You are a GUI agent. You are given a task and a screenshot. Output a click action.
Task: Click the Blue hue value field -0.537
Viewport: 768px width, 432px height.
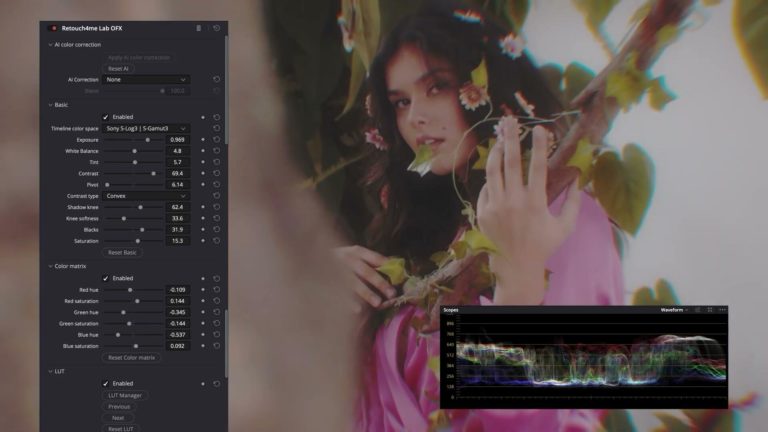click(x=177, y=335)
